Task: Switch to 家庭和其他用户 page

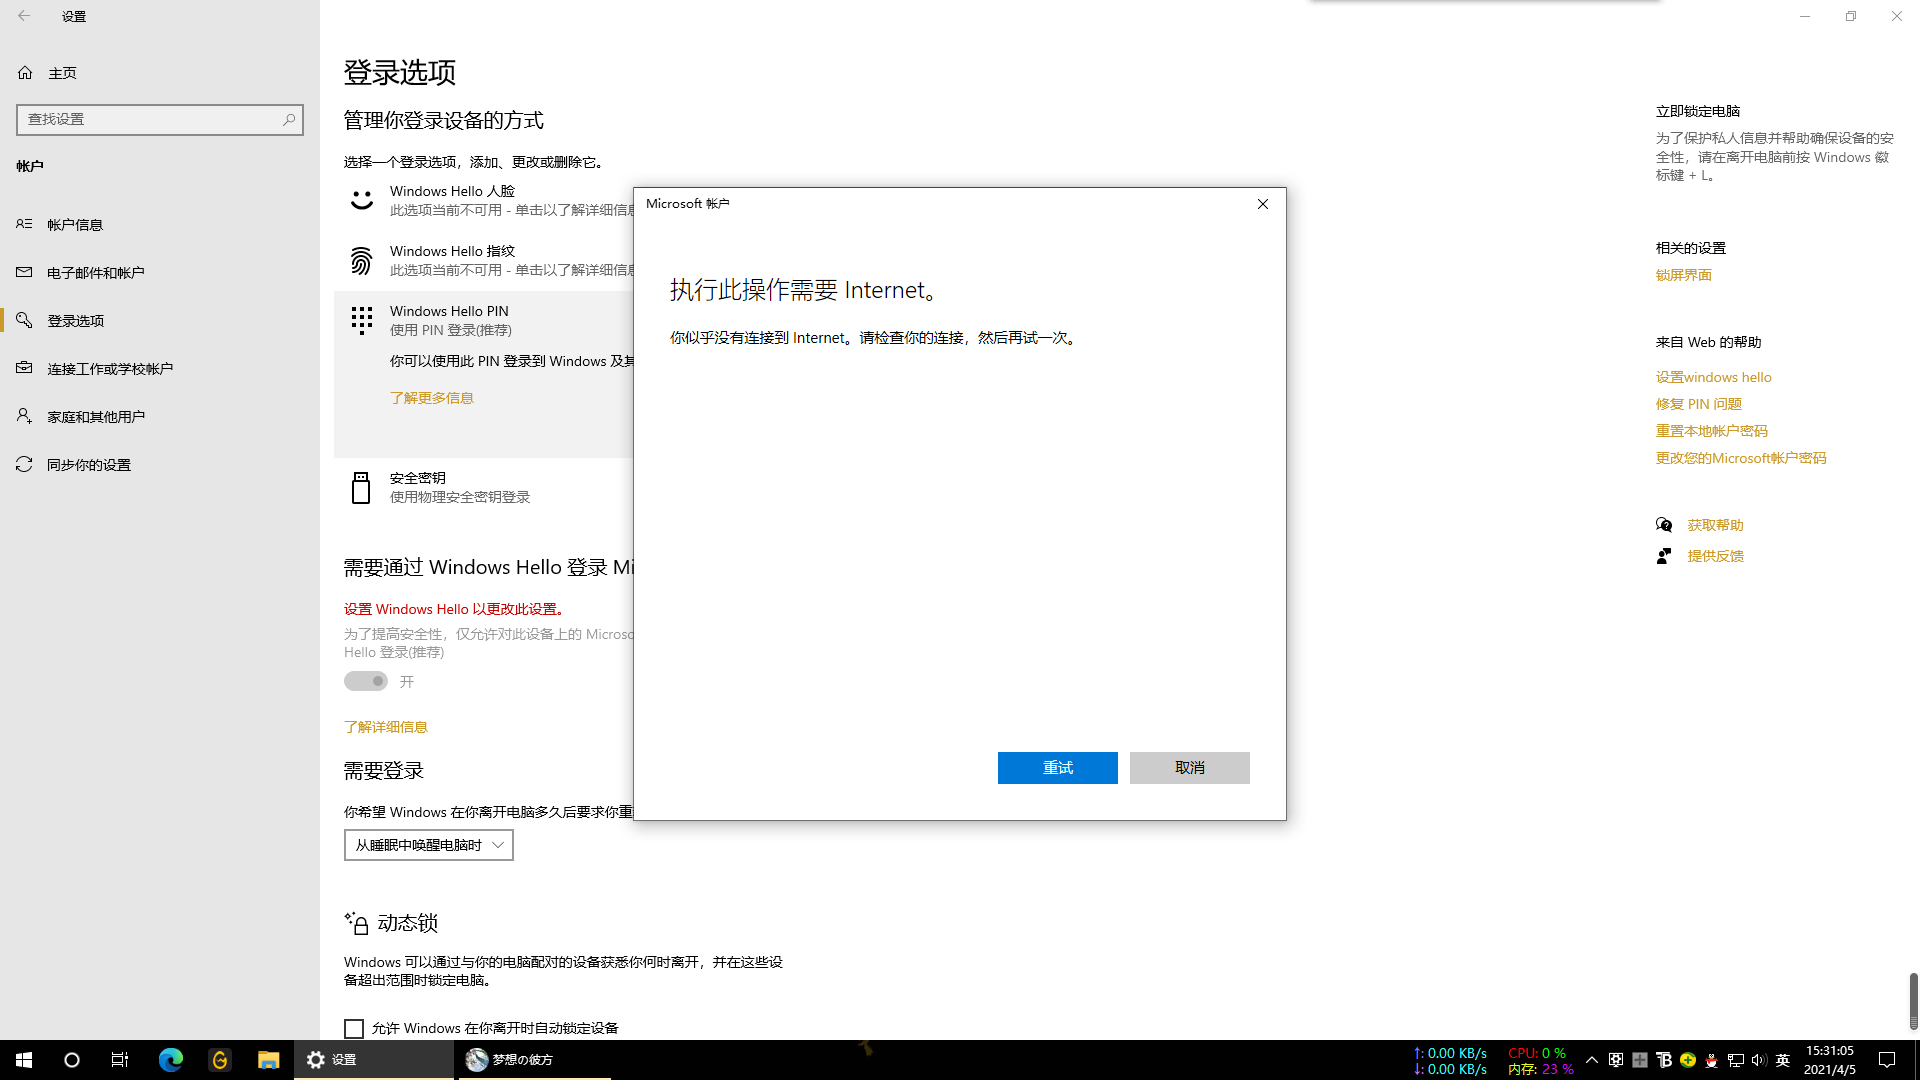Action: pos(94,416)
